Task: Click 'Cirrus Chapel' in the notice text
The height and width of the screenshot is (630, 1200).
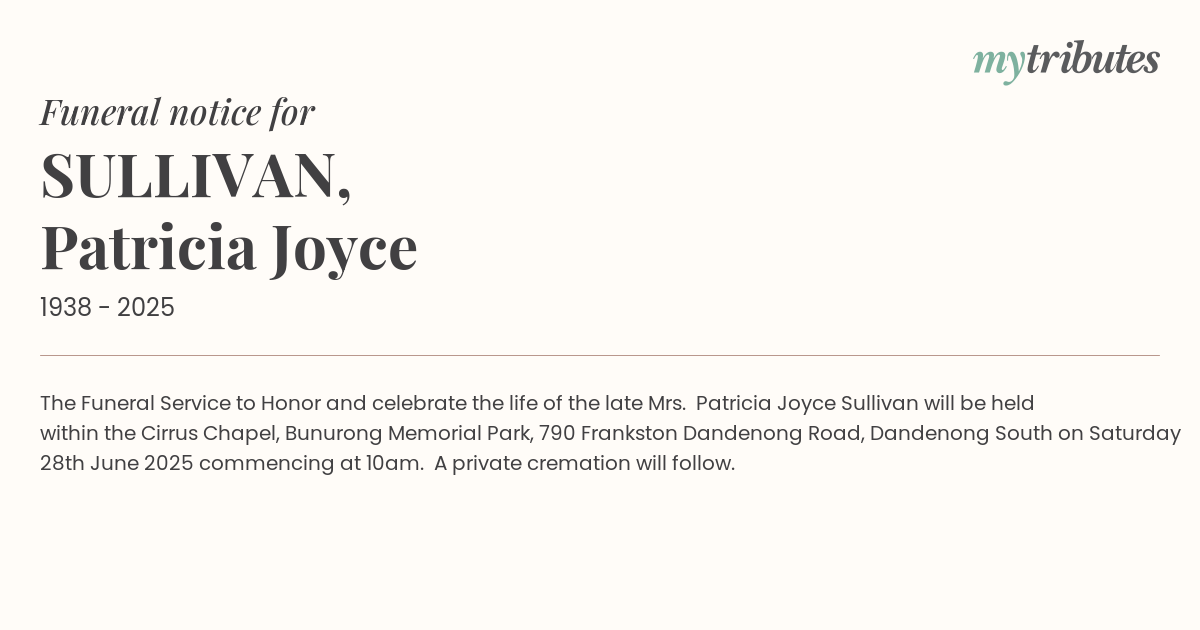Action: [x=209, y=434]
